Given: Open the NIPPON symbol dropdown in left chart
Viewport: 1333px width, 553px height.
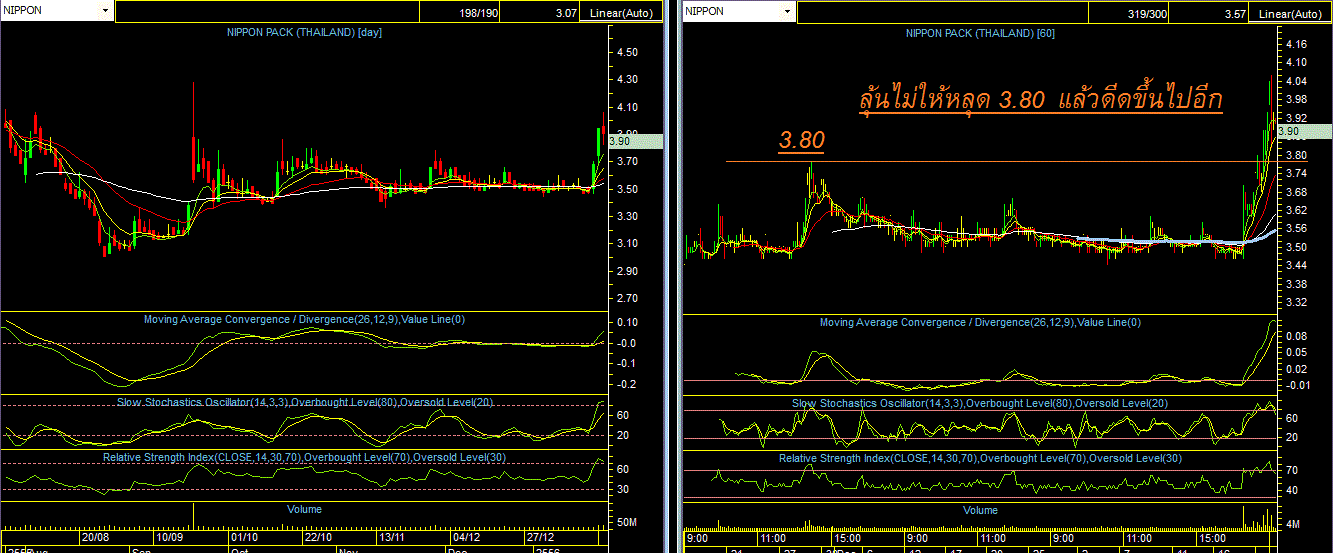Looking at the screenshot, I should (x=105, y=11).
